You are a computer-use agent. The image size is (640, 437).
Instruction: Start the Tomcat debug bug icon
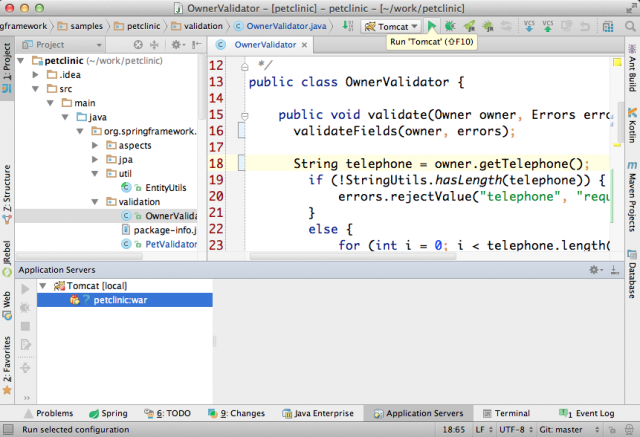(x=450, y=27)
